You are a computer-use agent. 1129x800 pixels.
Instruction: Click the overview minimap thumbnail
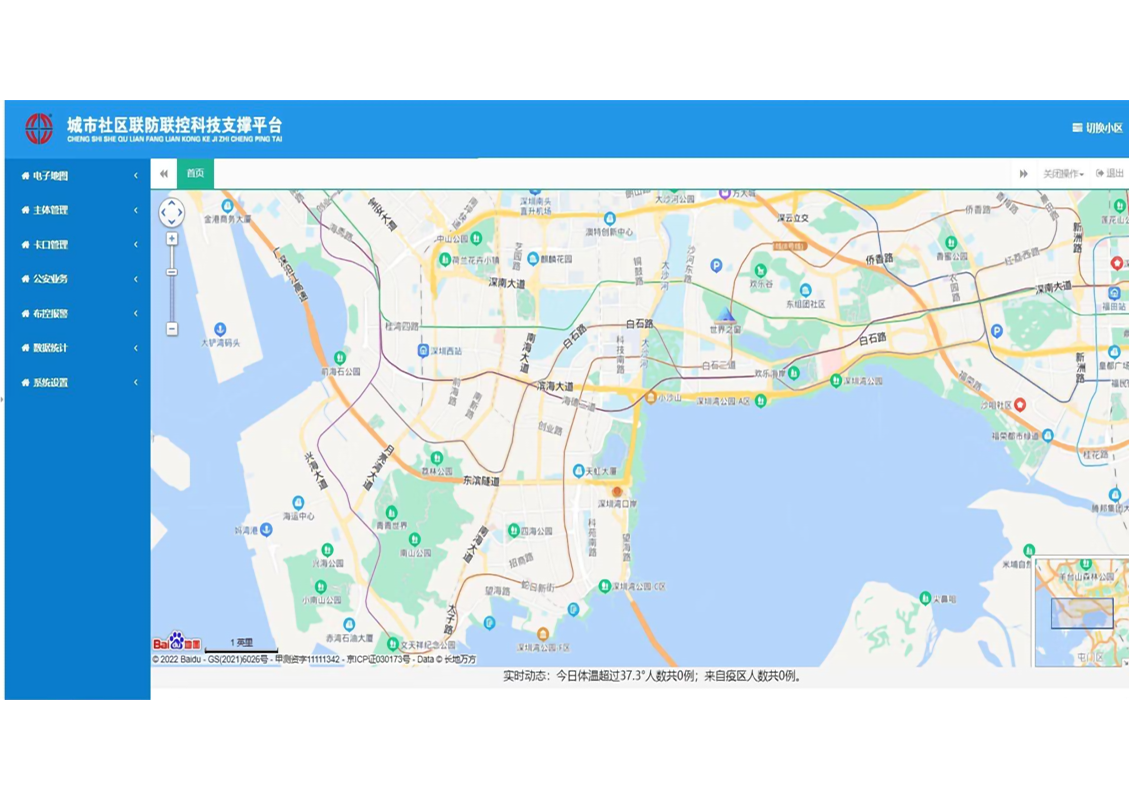tap(1082, 612)
